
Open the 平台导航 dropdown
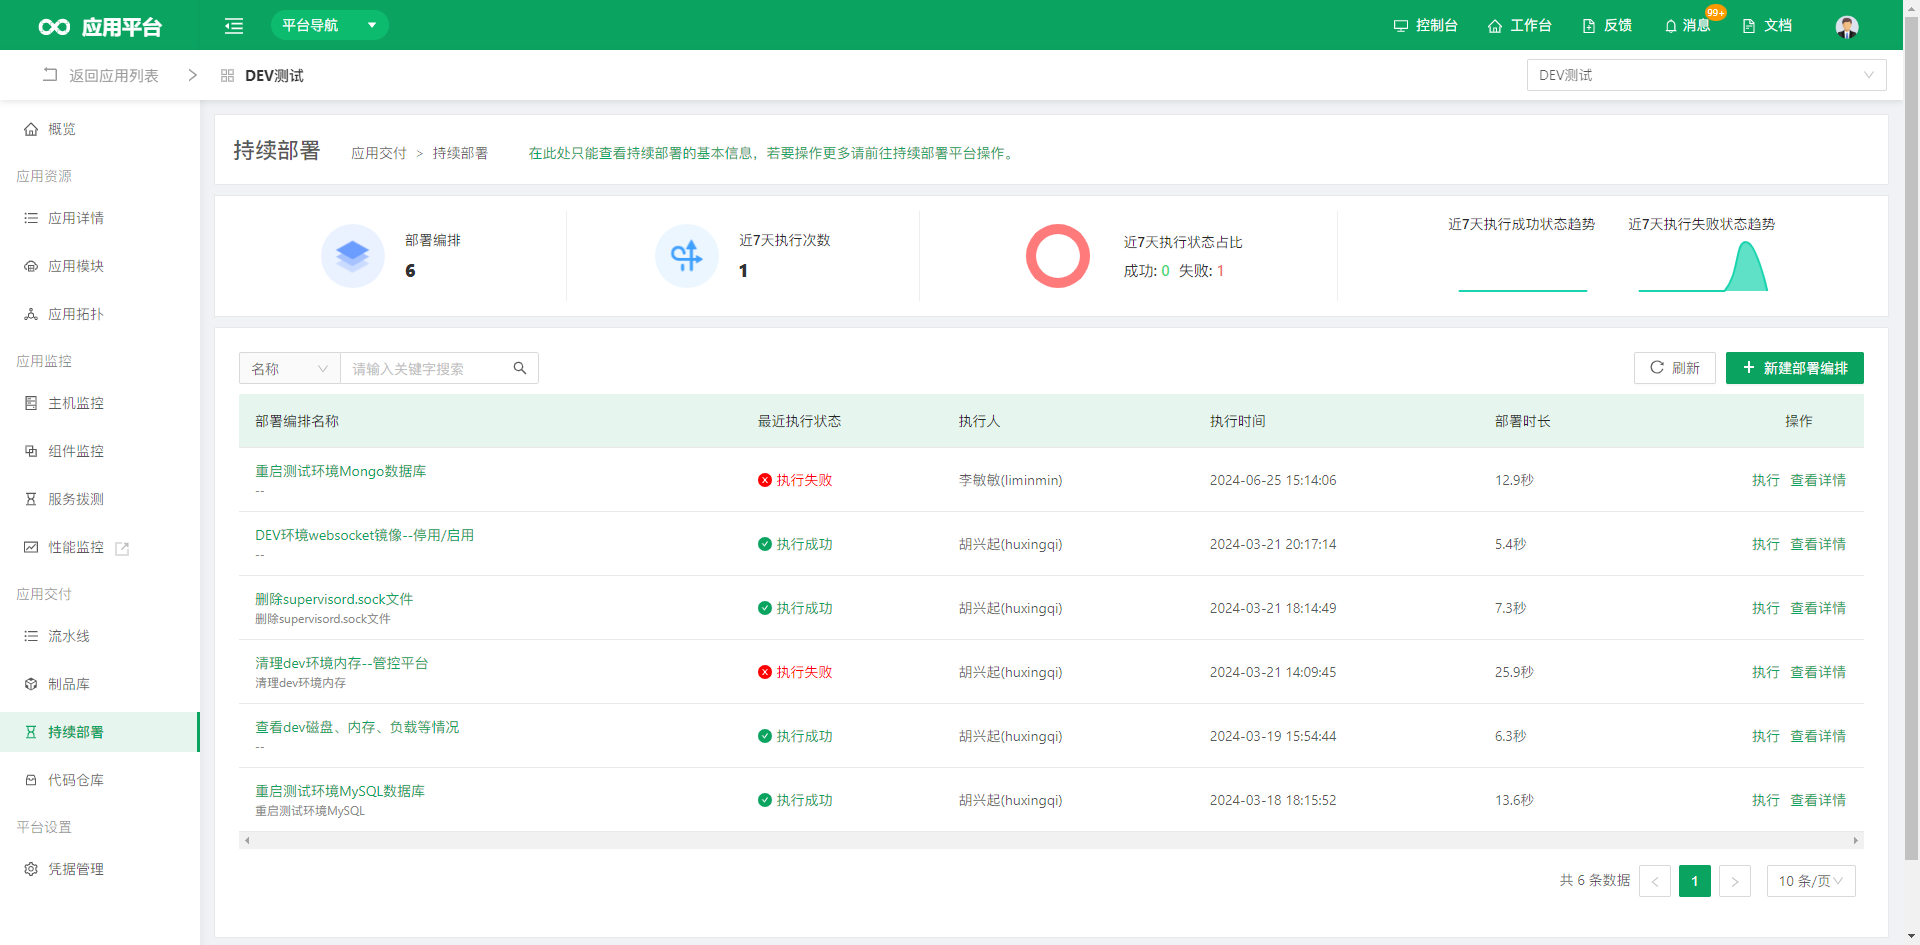329,25
